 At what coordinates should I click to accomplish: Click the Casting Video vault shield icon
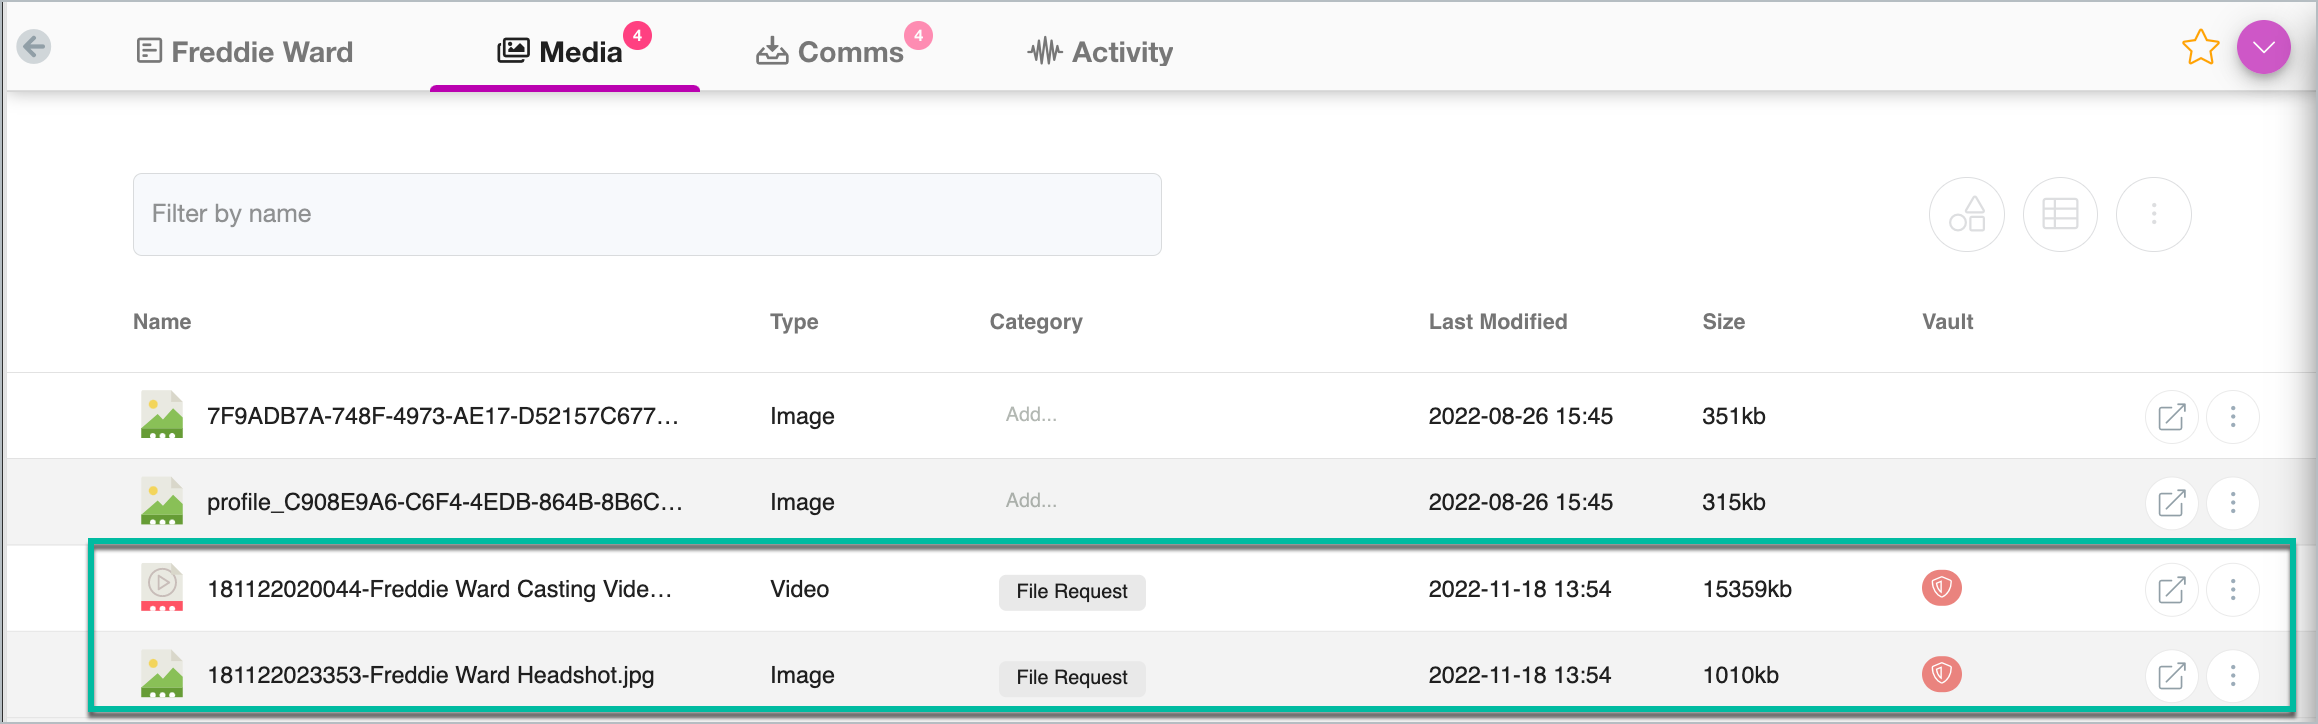pos(1941,588)
